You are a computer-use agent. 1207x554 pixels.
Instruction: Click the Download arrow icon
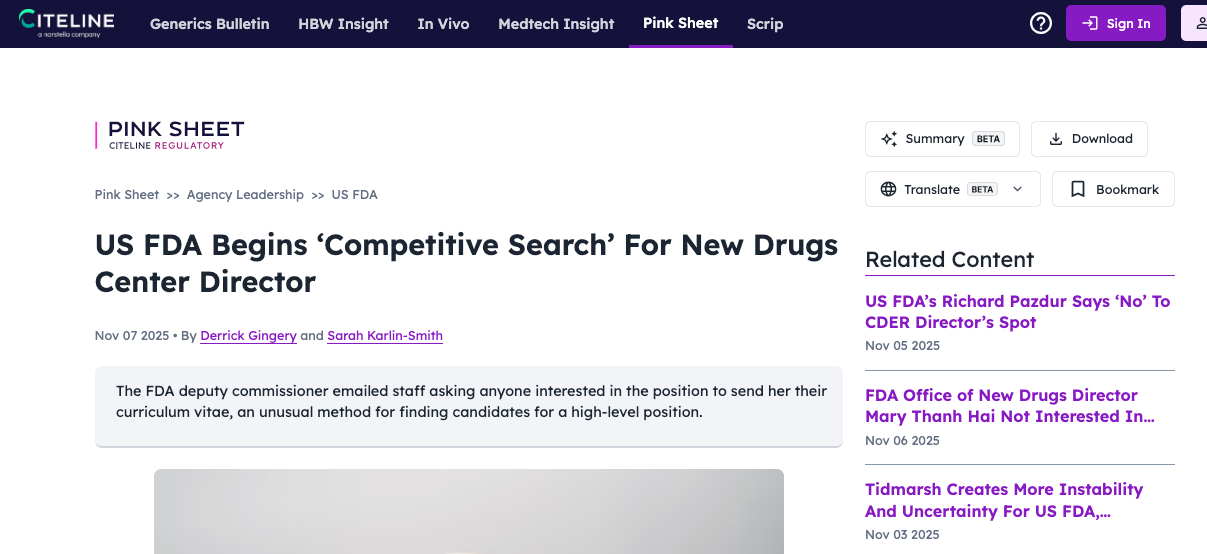[1055, 139]
